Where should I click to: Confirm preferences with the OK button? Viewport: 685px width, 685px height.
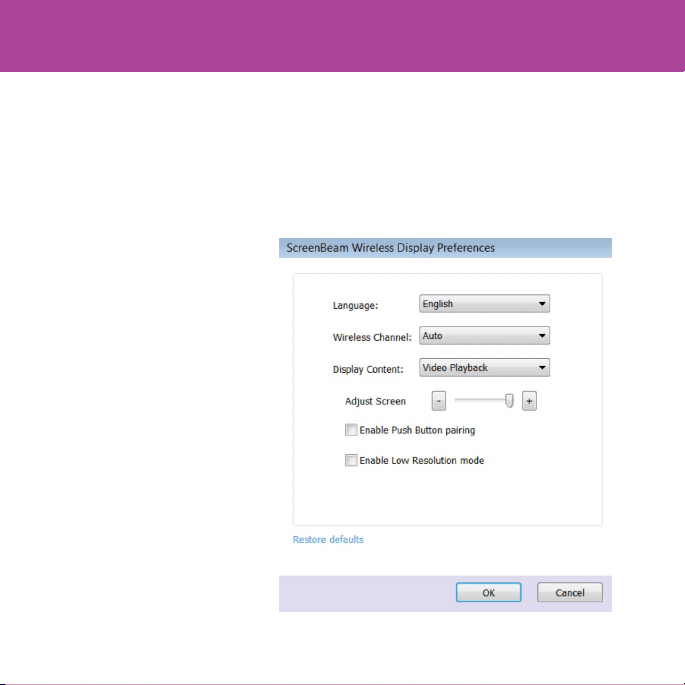pos(488,592)
